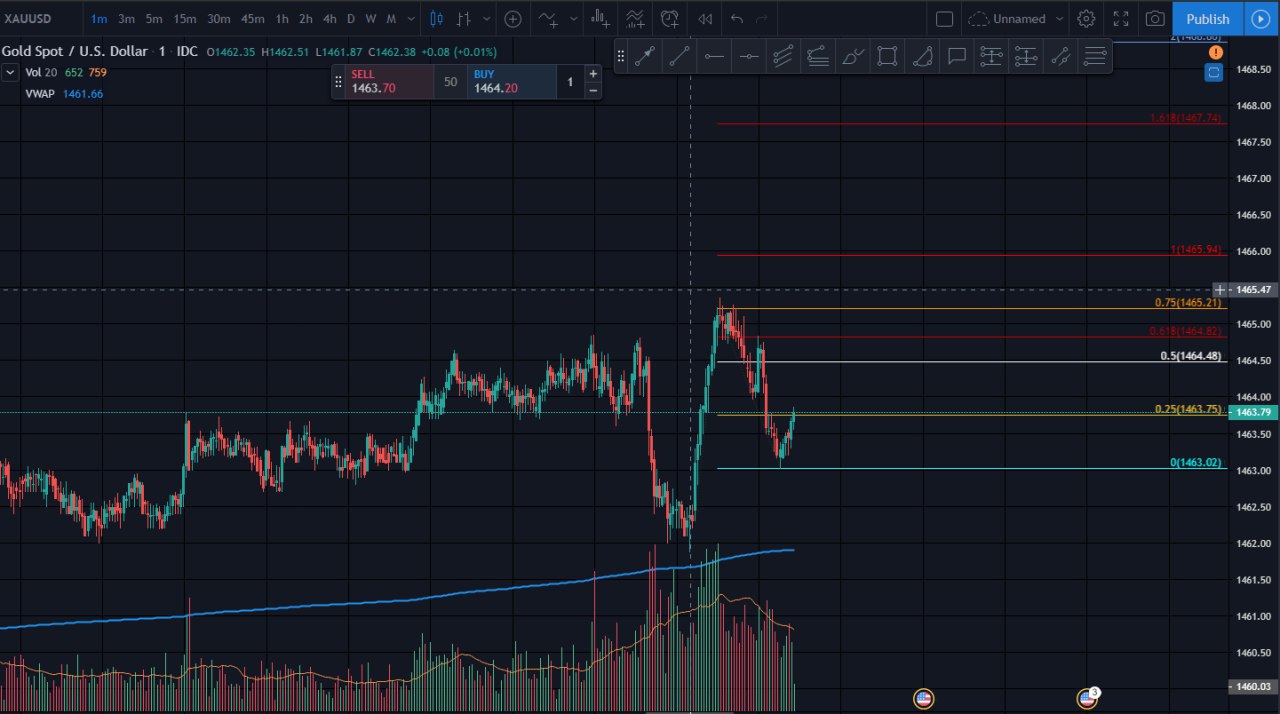Select the trend line drawing tool
Viewport: 1280px width, 714px height.
tap(680, 57)
